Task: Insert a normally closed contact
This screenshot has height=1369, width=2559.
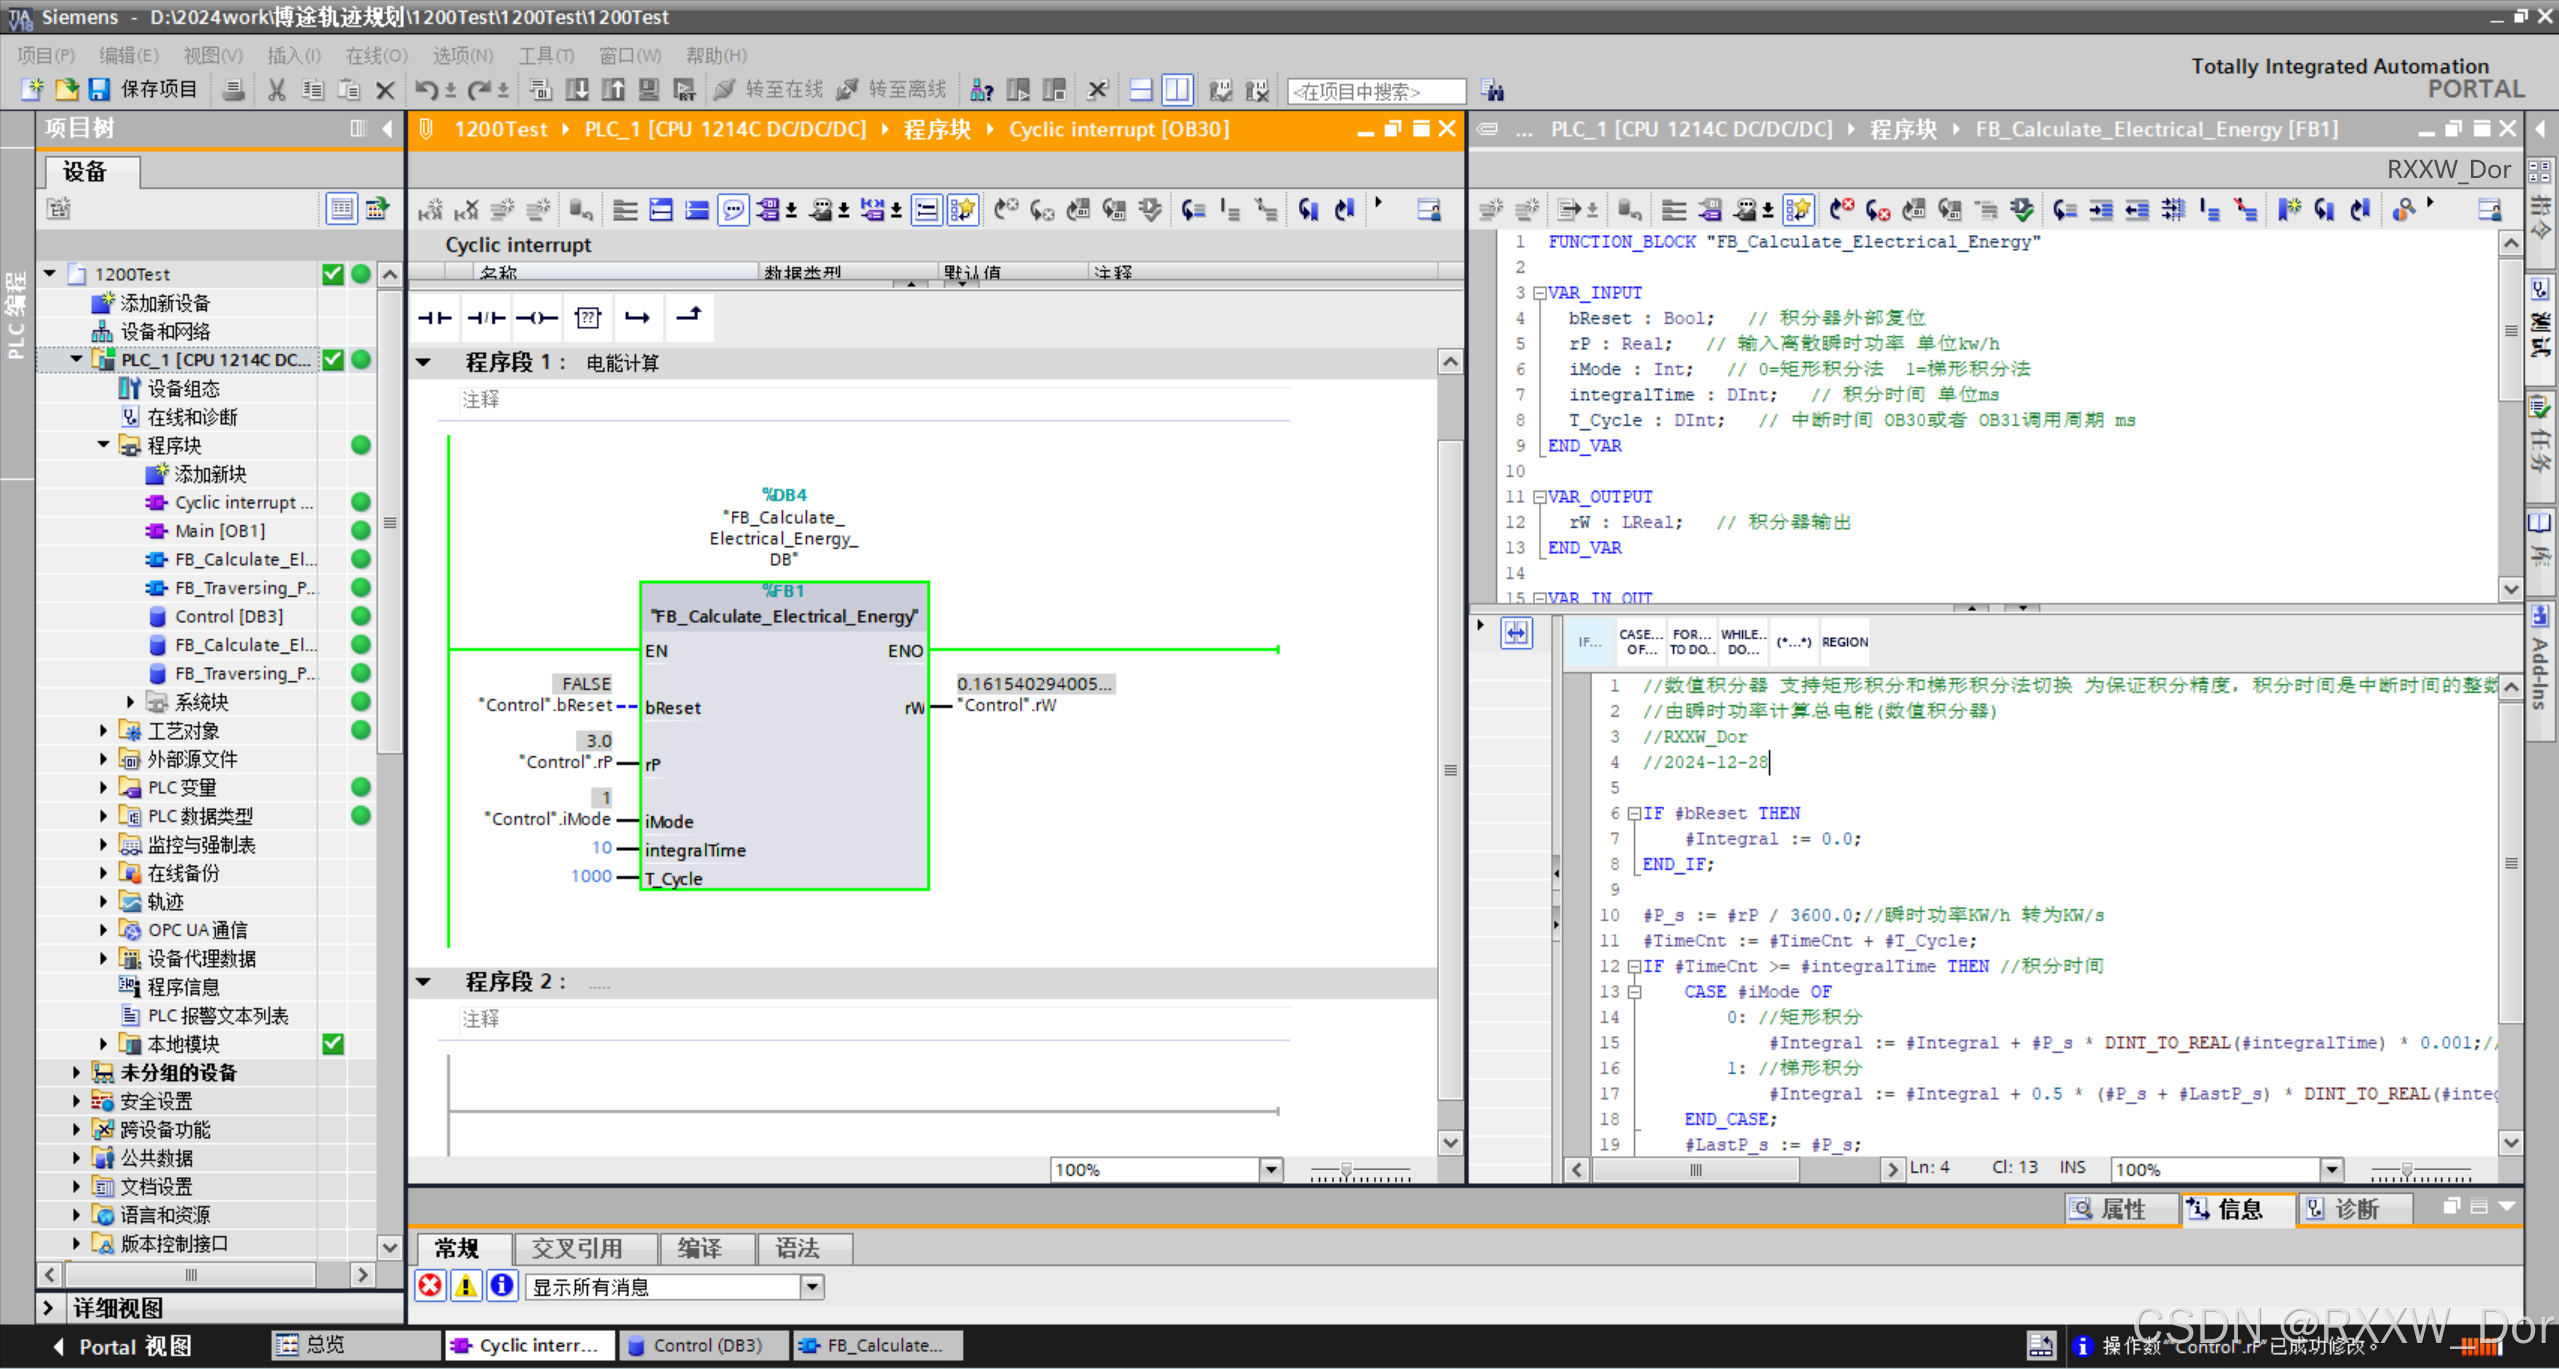Action: pos(486,318)
